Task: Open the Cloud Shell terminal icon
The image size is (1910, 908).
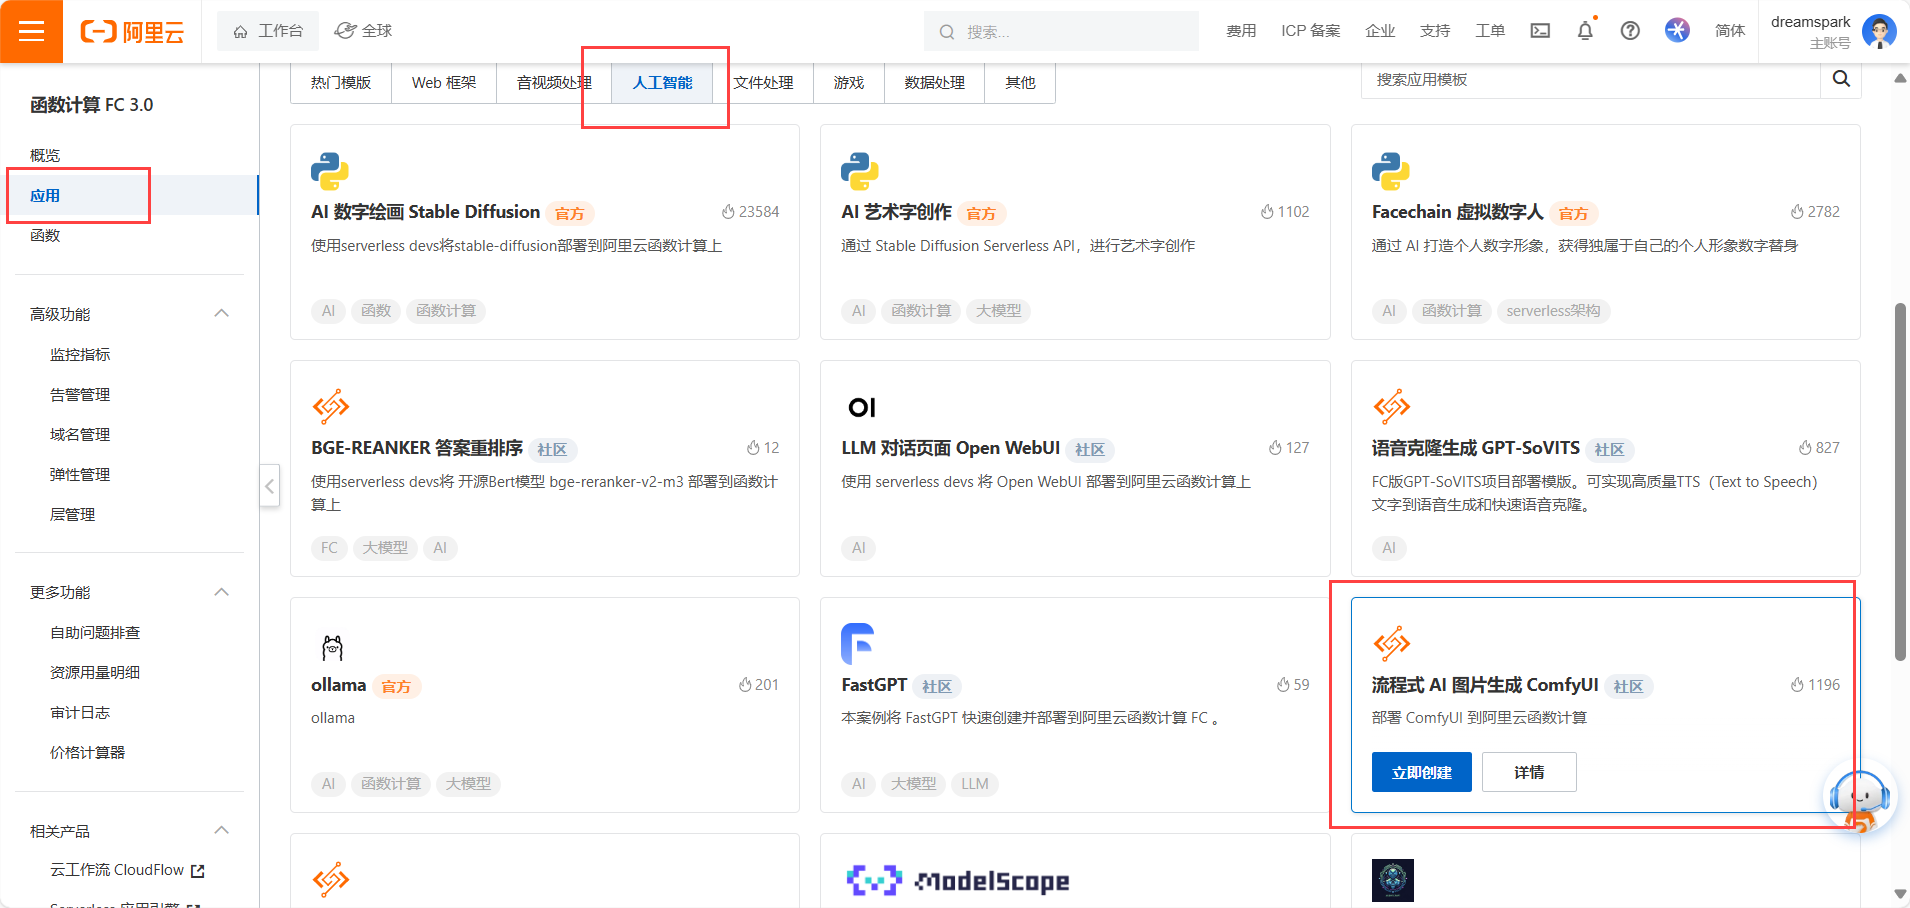Action: (1540, 31)
